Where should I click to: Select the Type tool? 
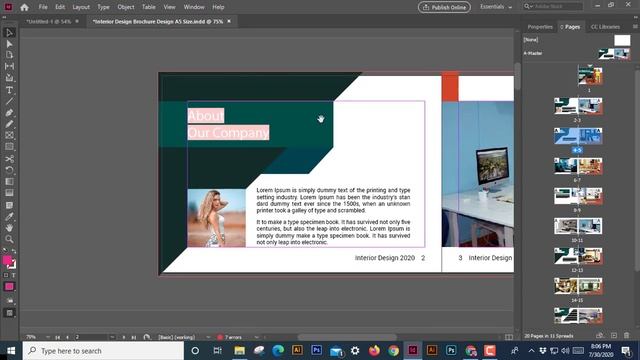coord(9,90)
